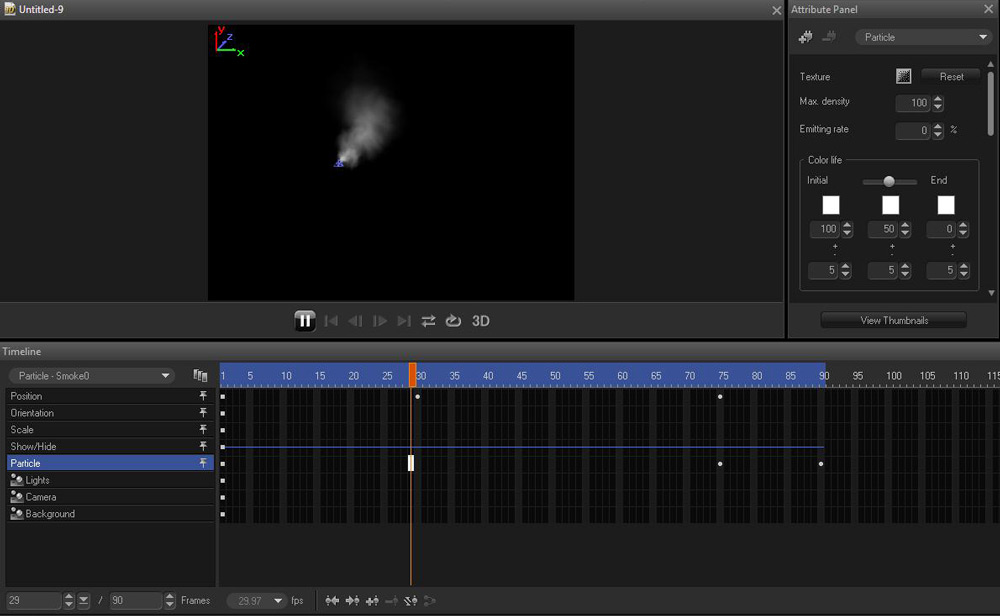Image resolution: width=1000 pixels, height=616 pixels.
Task: Step back one frame
Action: (x=355, y=321)
